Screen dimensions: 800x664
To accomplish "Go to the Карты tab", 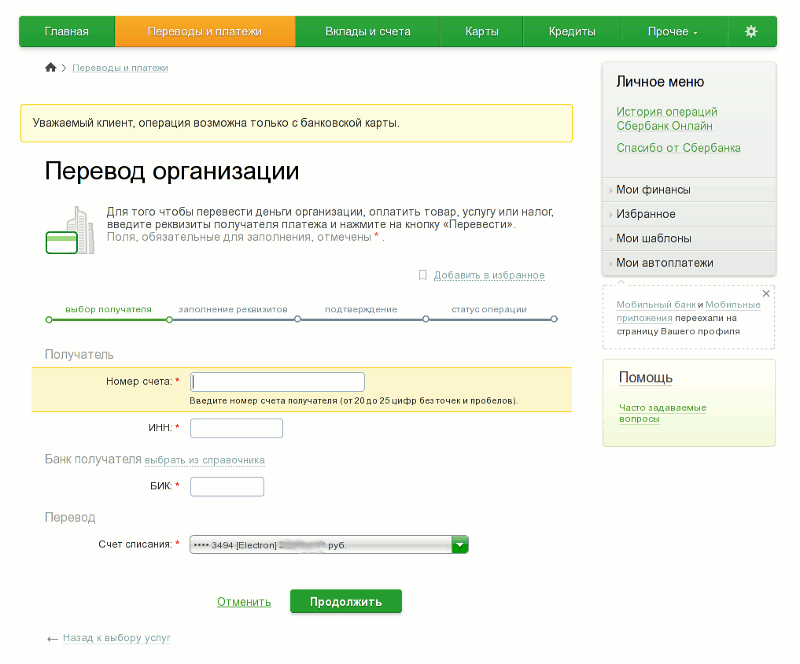I will coord(482,31).
